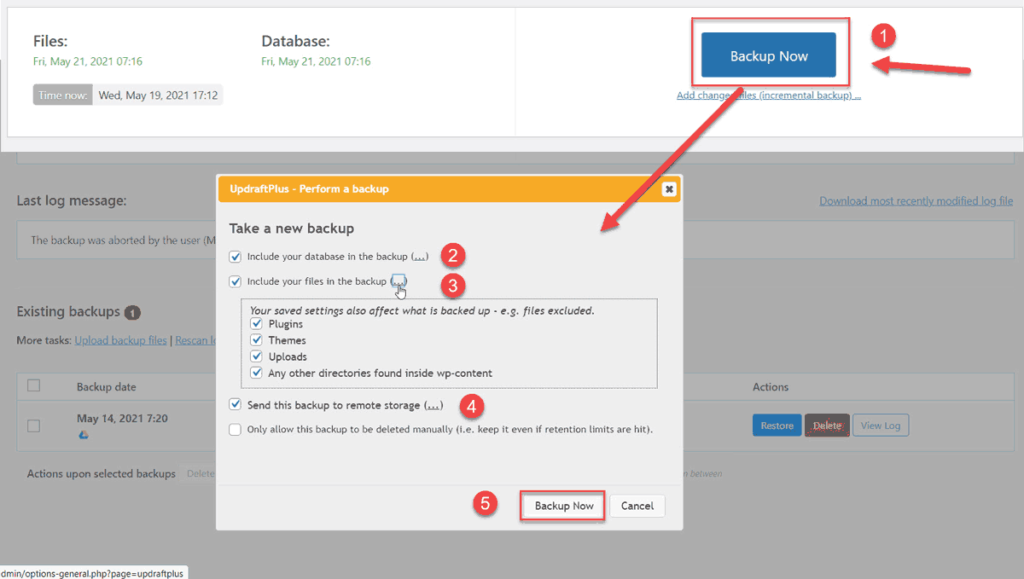Click the large blue Backup Now button
Image resolution: width=1024 pixels, height=579 pixels.
coord(768,55)
